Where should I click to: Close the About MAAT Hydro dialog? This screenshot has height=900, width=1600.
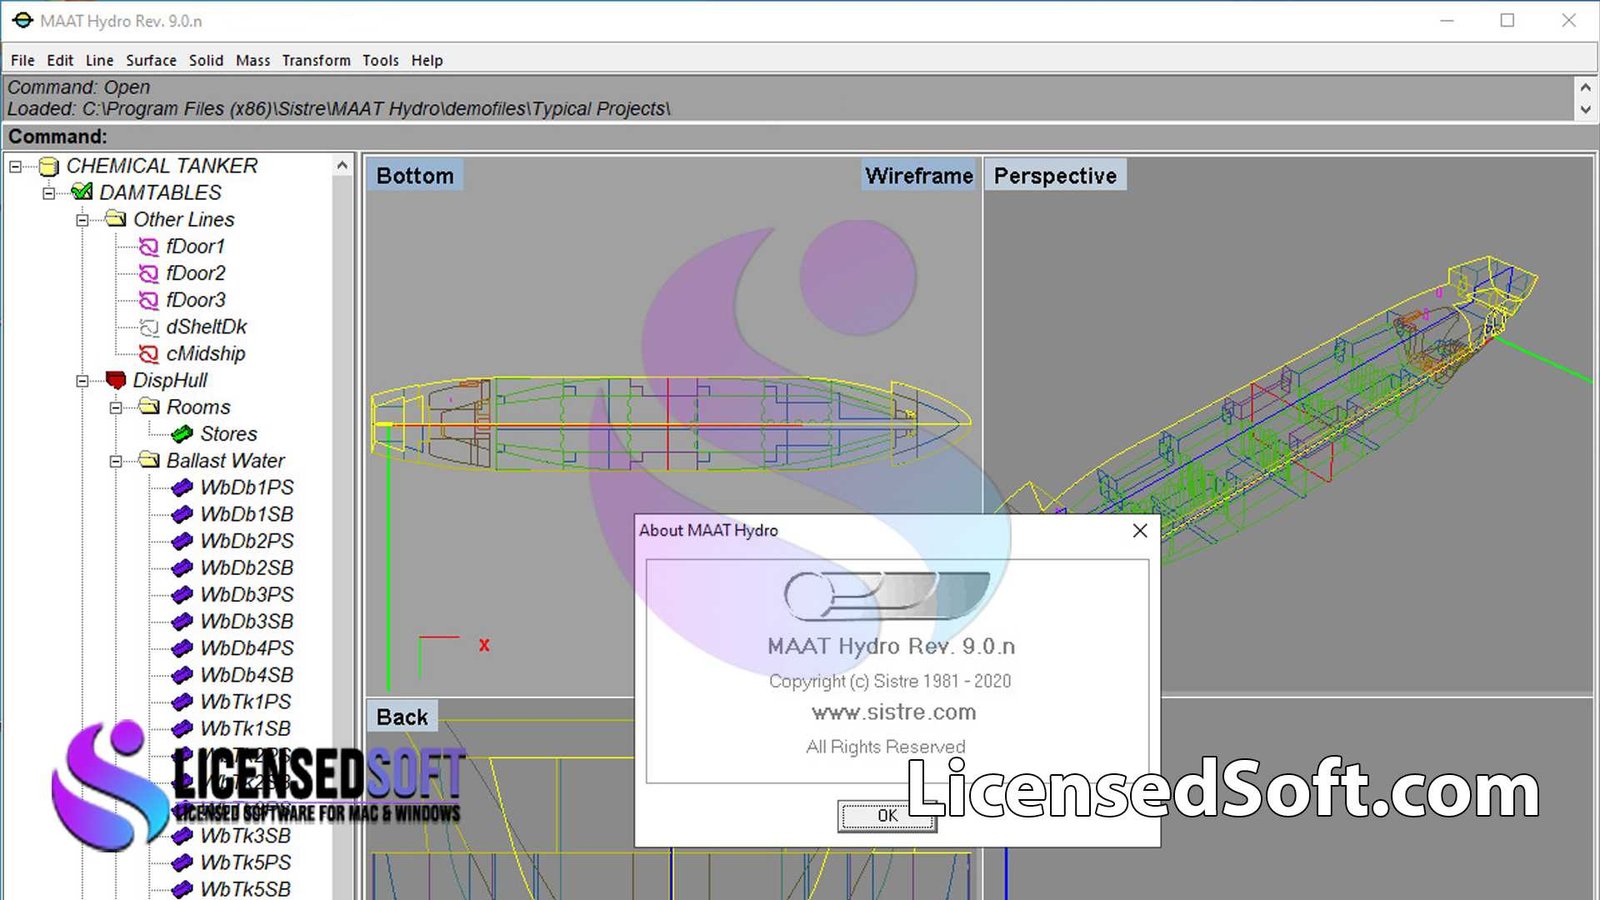click(1139, 531)
